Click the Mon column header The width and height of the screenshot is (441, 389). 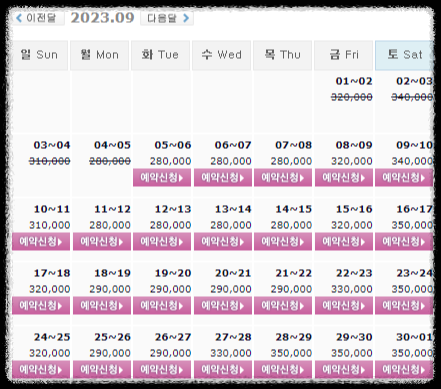[99, 55]
